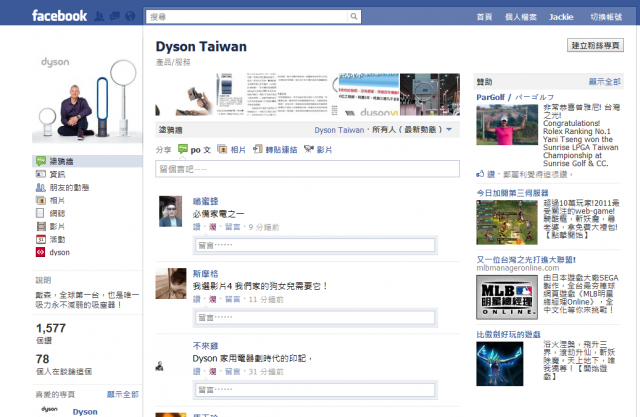Open the web-game ad screenshot image
This screenshot has width=640, height=417.
click(x=507, y=222)
